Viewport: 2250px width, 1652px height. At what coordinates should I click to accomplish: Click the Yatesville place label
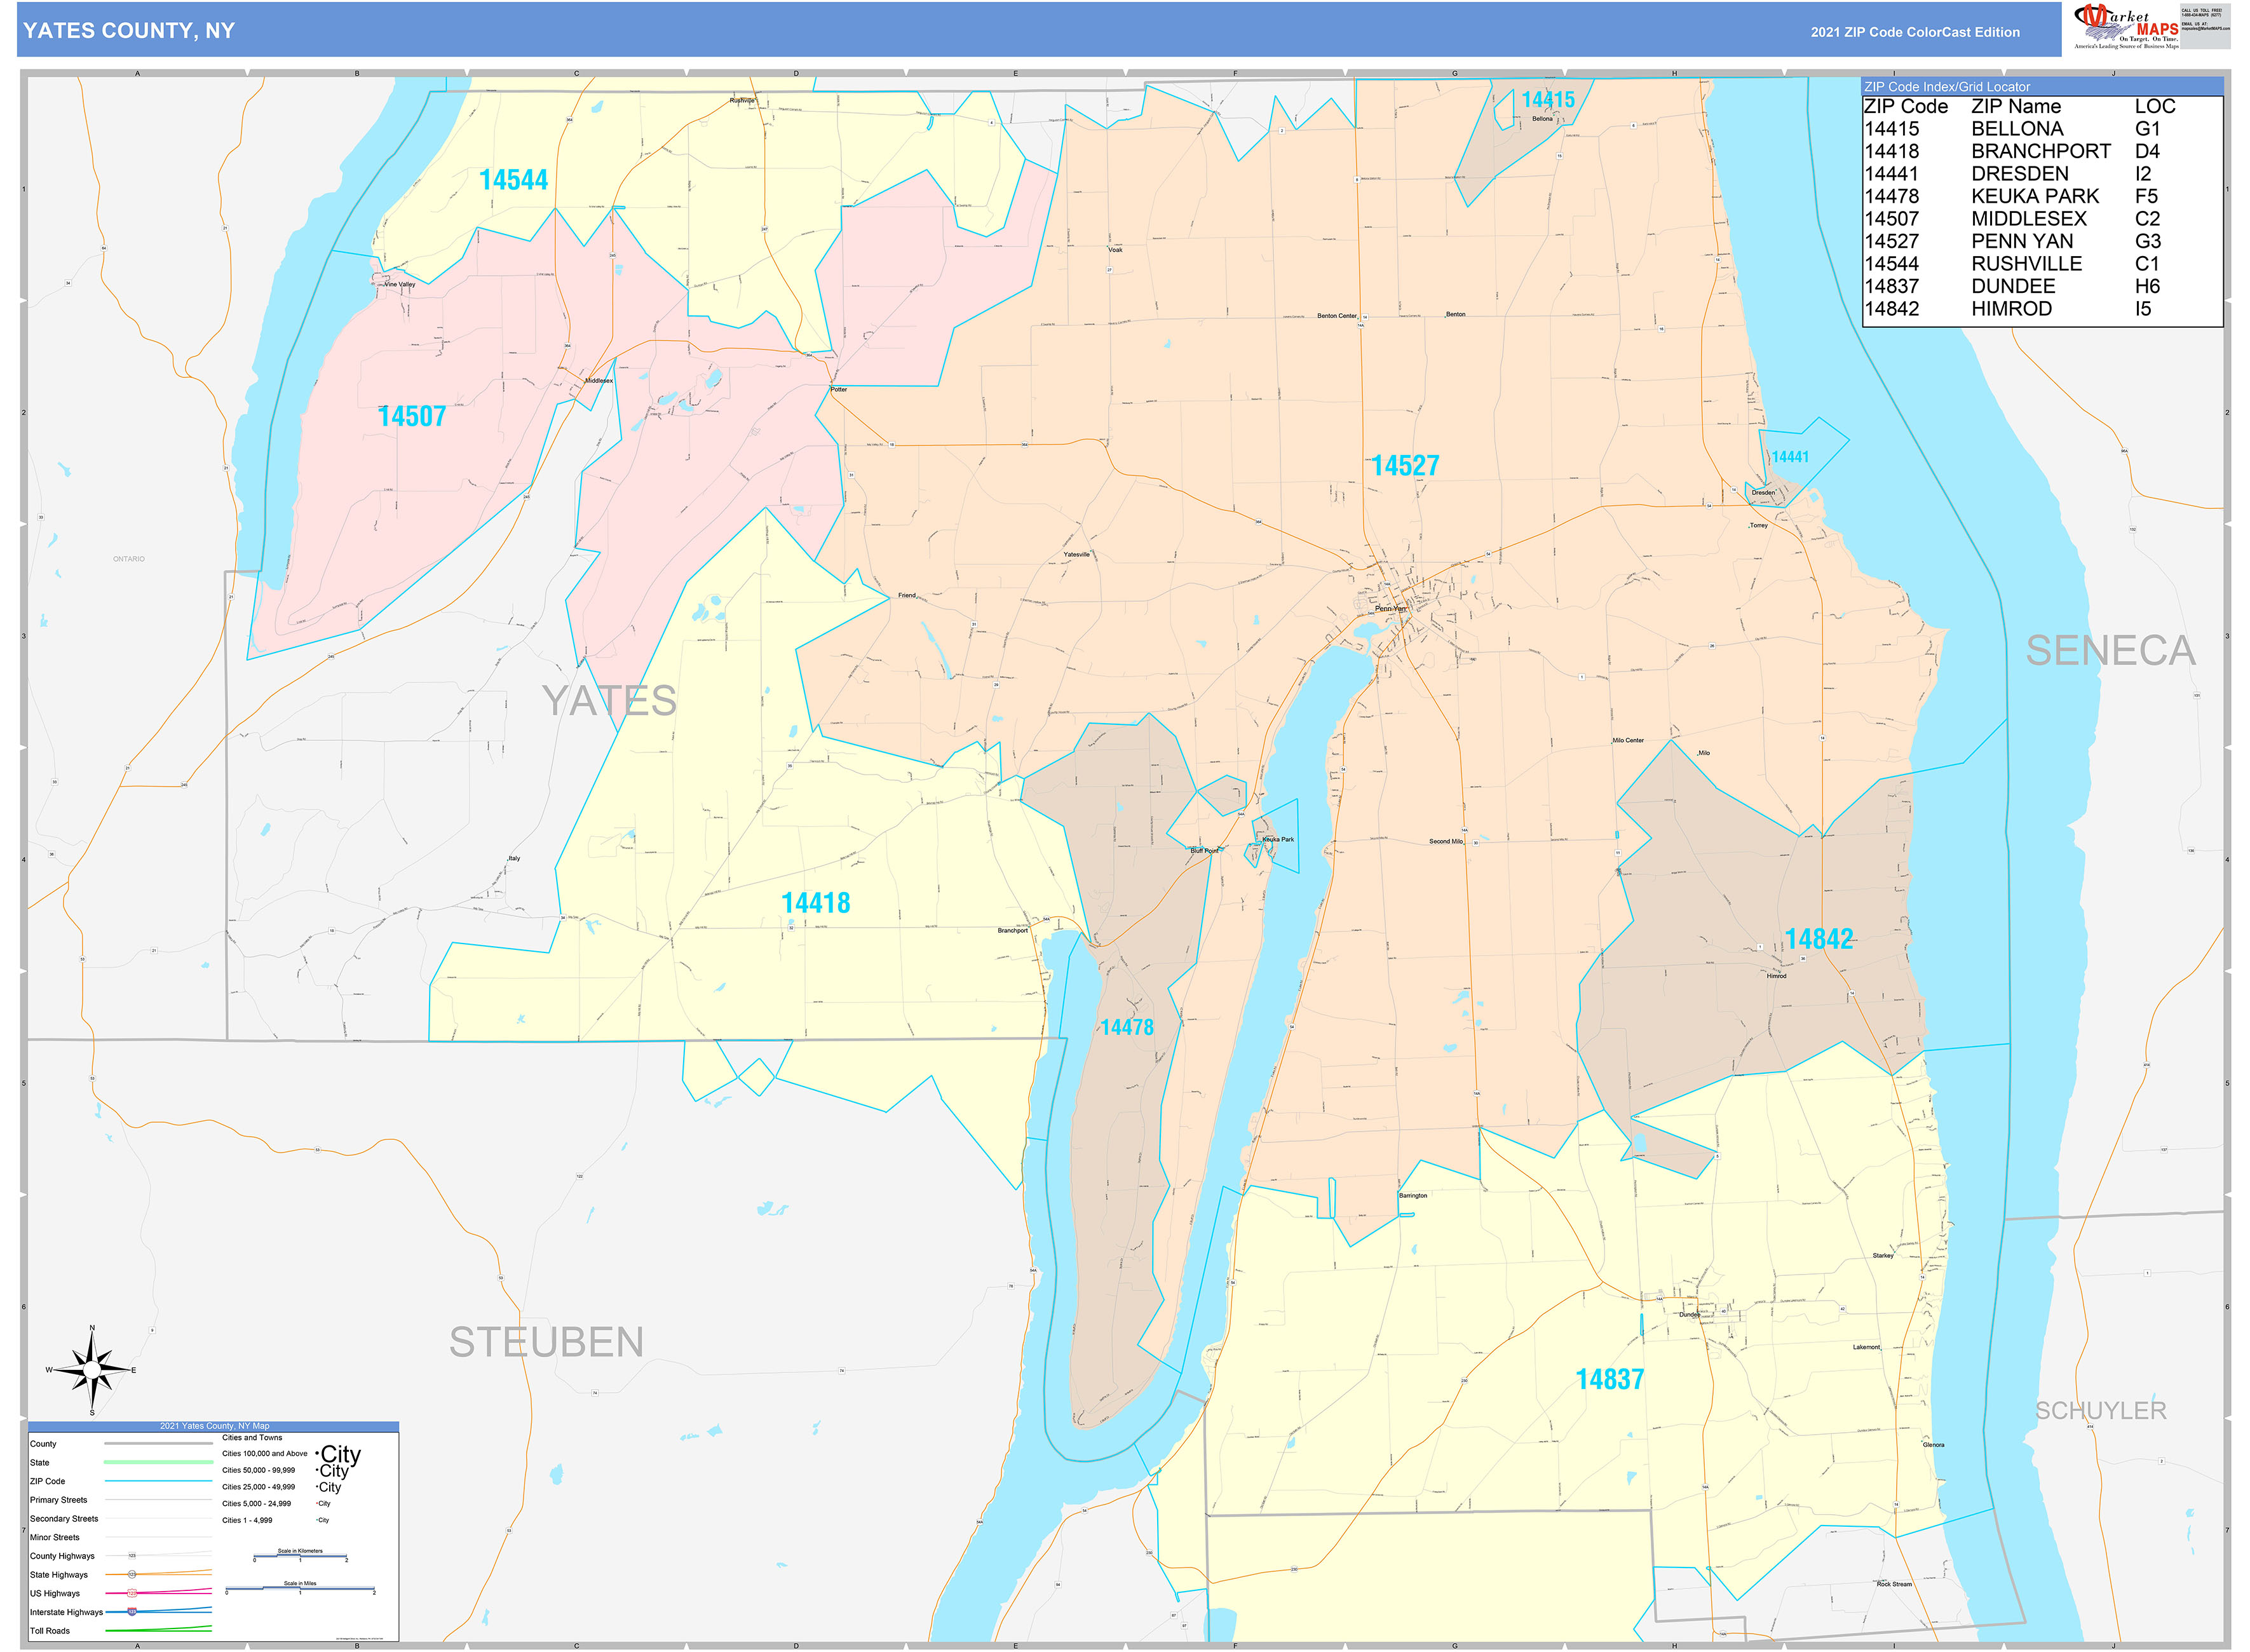coord(1076,555)
